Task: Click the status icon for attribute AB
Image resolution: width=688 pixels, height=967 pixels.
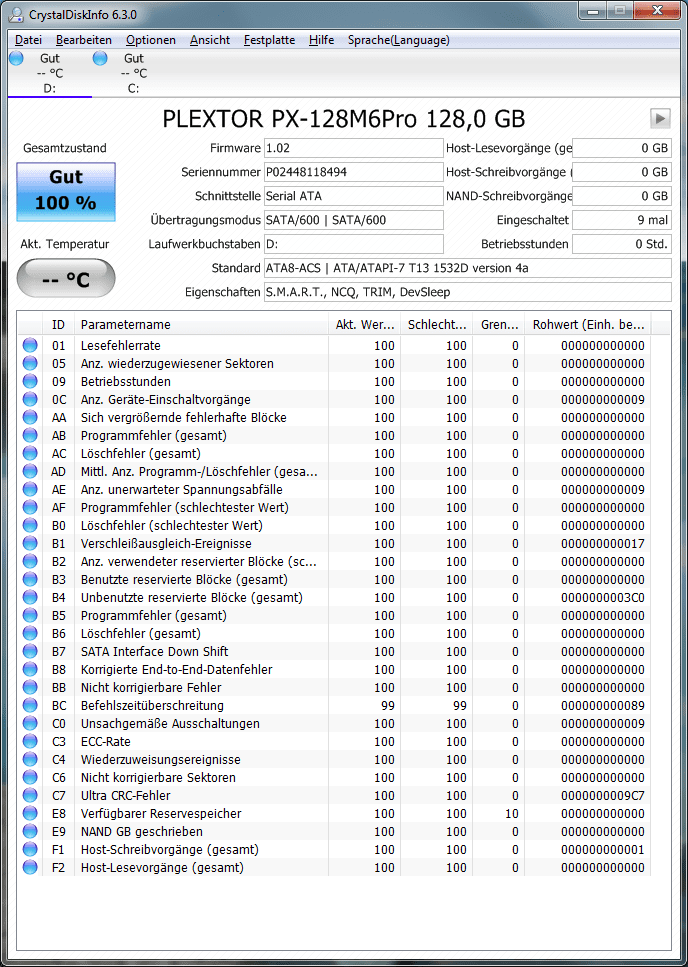Action: pyautogui.click(x=30, y=435)
